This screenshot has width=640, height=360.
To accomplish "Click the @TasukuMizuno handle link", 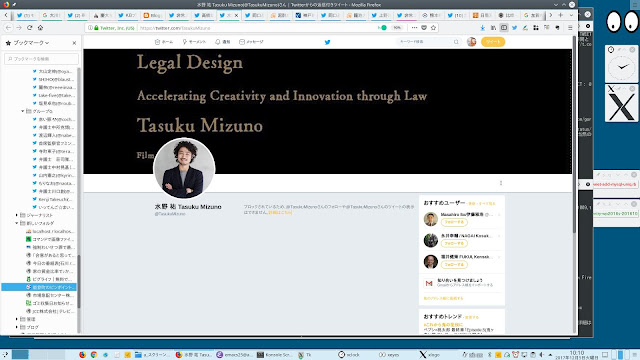I will (170, 214).
